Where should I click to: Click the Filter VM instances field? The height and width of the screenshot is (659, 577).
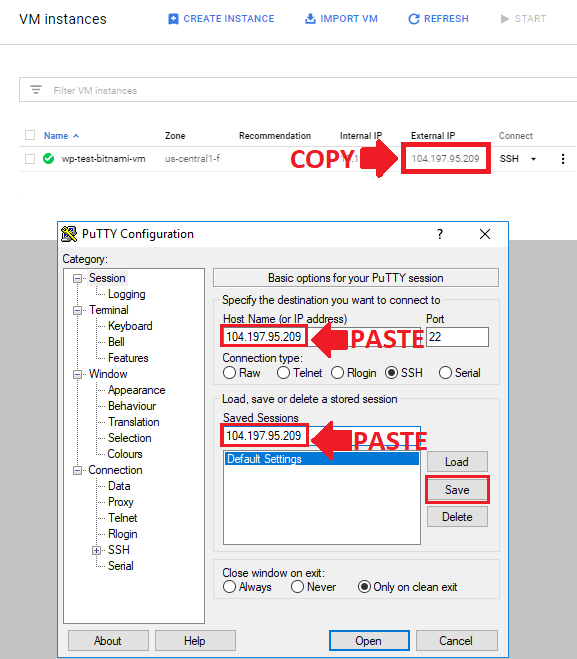tap(298, 90)
